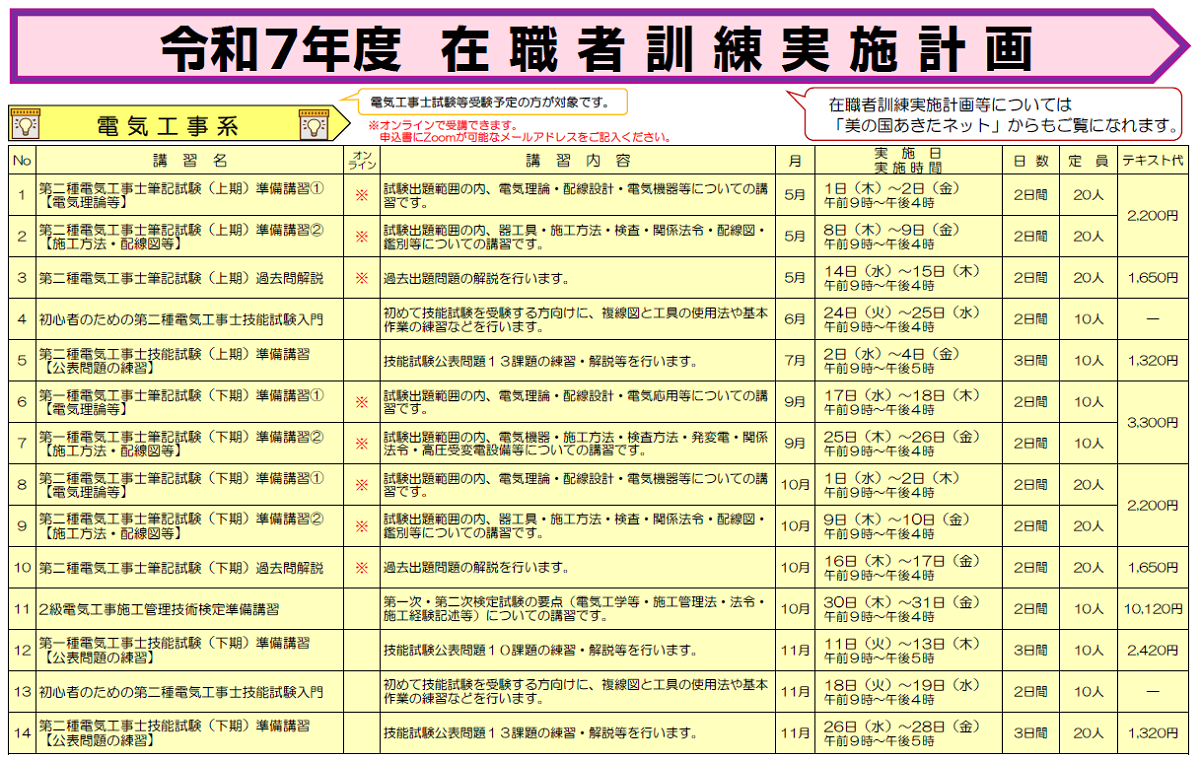Click the date 25日（木）～26日（金）
Screen dimensions: 1200x761
(901, 436)
